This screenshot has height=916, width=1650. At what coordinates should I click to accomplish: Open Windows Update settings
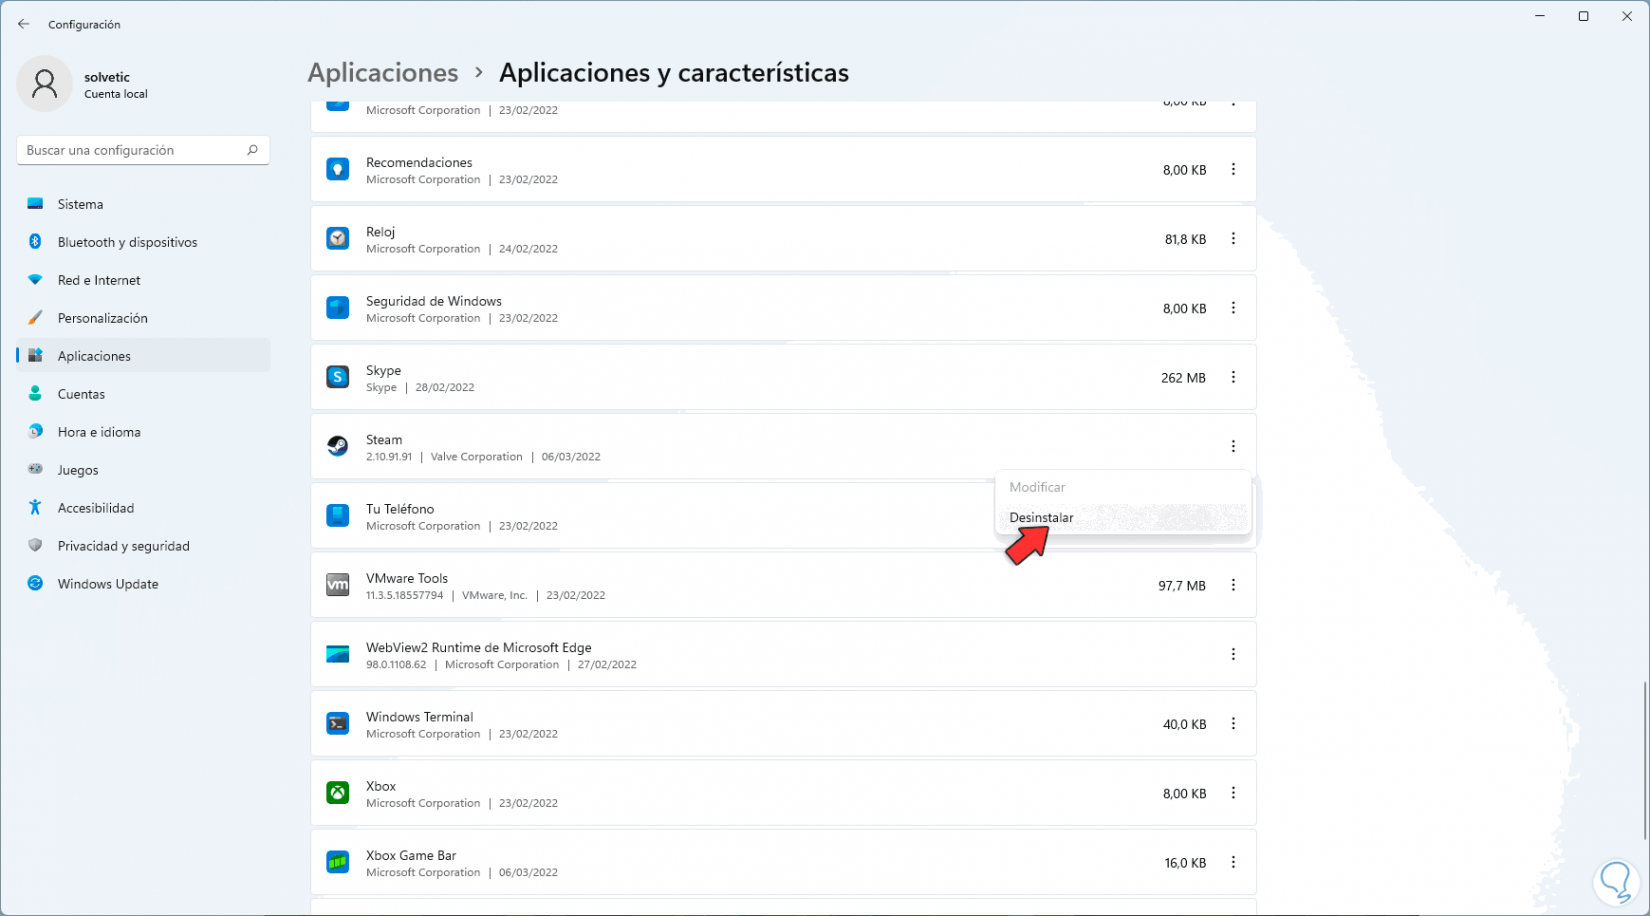point(143,584)
